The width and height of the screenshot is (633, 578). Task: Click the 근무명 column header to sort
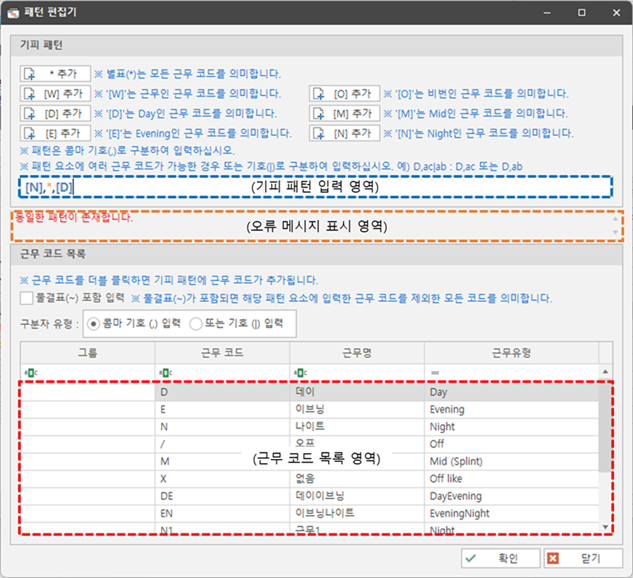(x=356, y=352)
